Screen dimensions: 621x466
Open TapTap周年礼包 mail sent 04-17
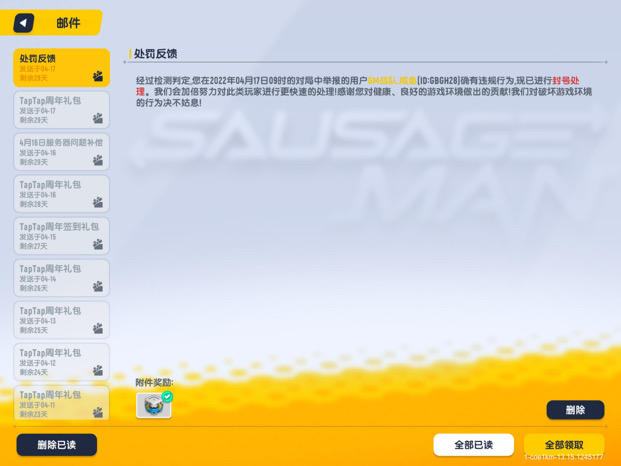[x=61, y=110]
